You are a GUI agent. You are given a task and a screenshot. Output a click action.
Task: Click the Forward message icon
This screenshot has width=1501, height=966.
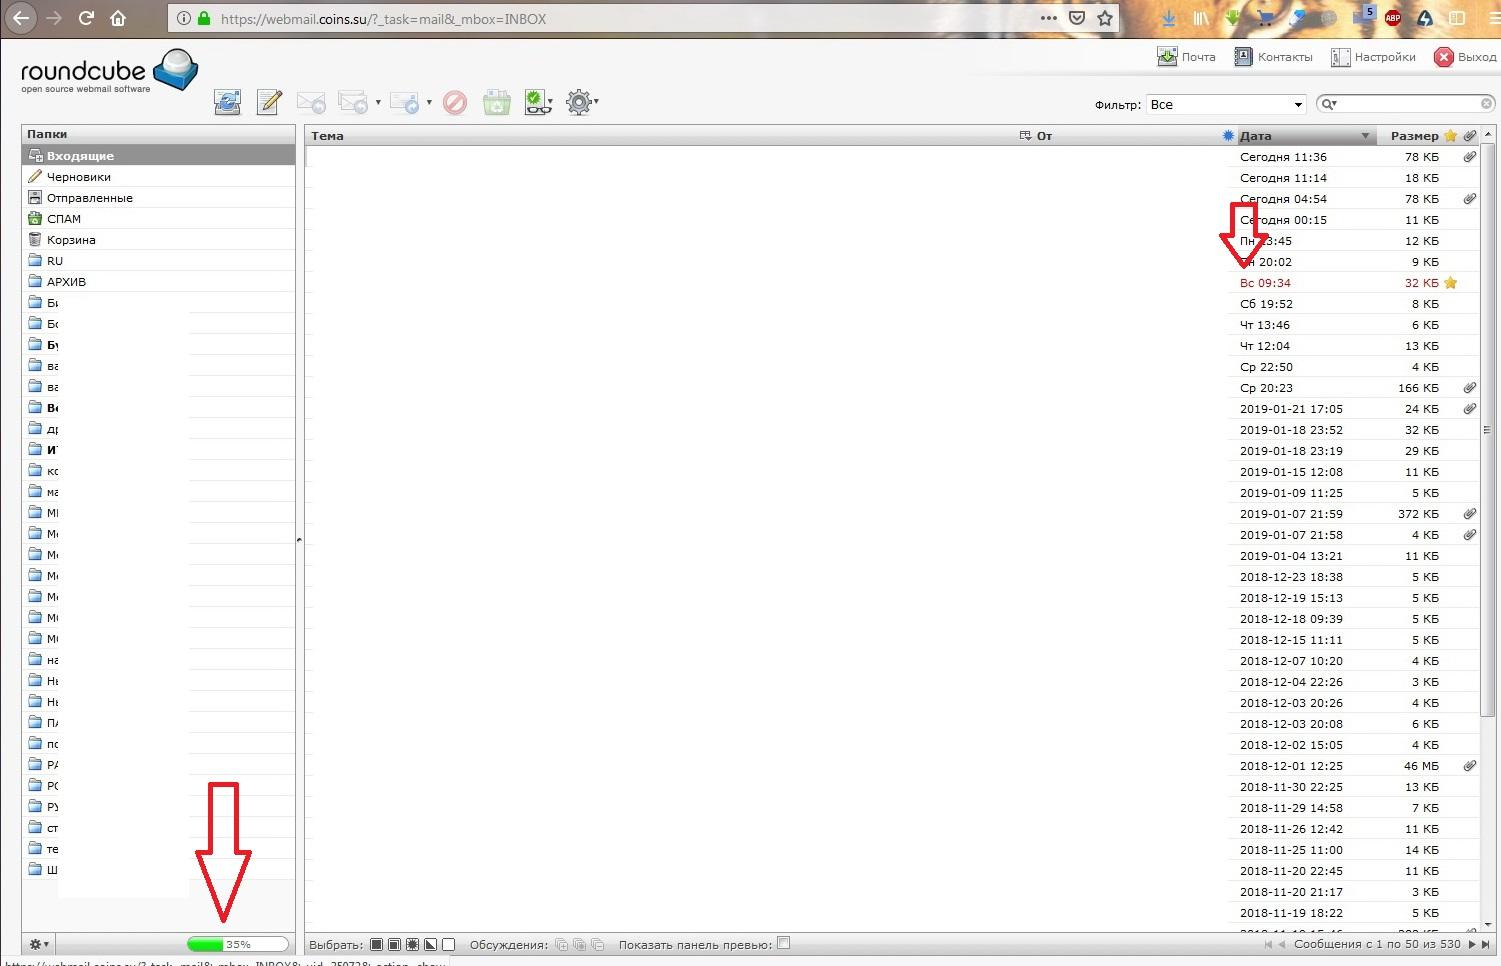pos(405,102)
